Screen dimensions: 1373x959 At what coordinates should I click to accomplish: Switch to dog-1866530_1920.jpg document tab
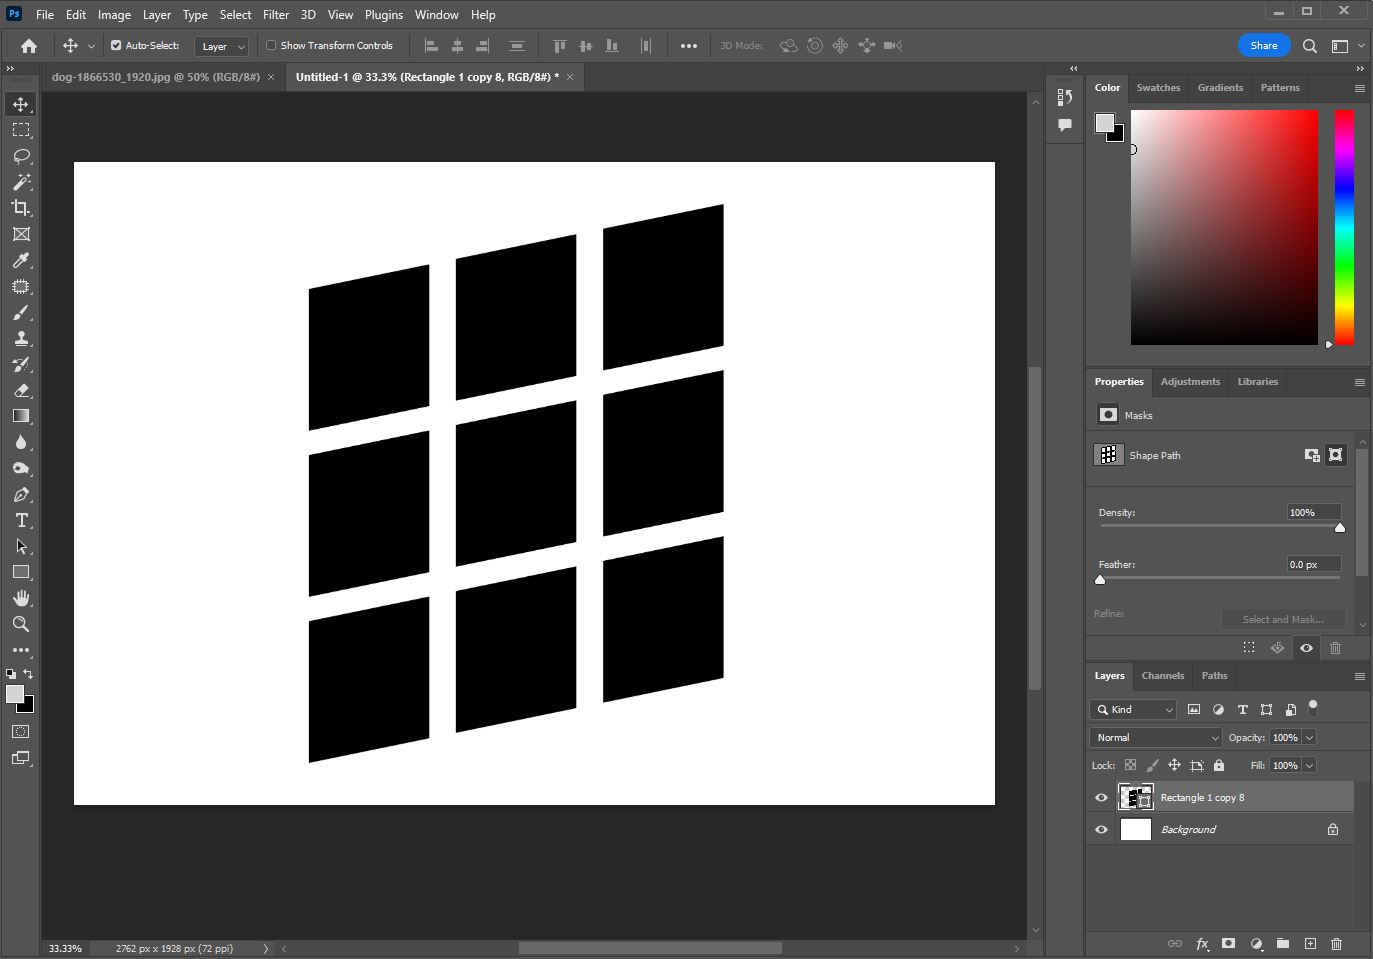pyautogui.click(x=156, y=77)
